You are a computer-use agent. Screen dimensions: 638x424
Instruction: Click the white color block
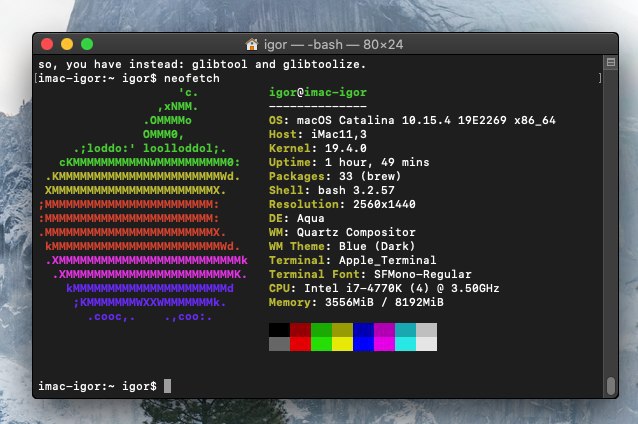(426, 344)
